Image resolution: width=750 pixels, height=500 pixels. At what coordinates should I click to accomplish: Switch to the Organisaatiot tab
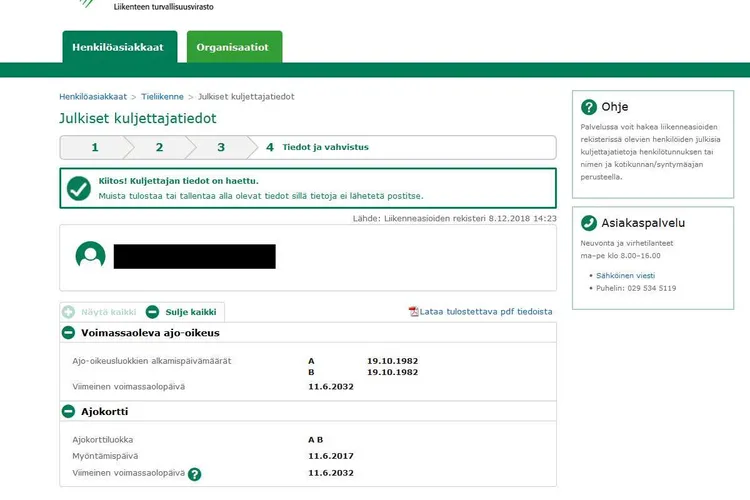[233, 47]
